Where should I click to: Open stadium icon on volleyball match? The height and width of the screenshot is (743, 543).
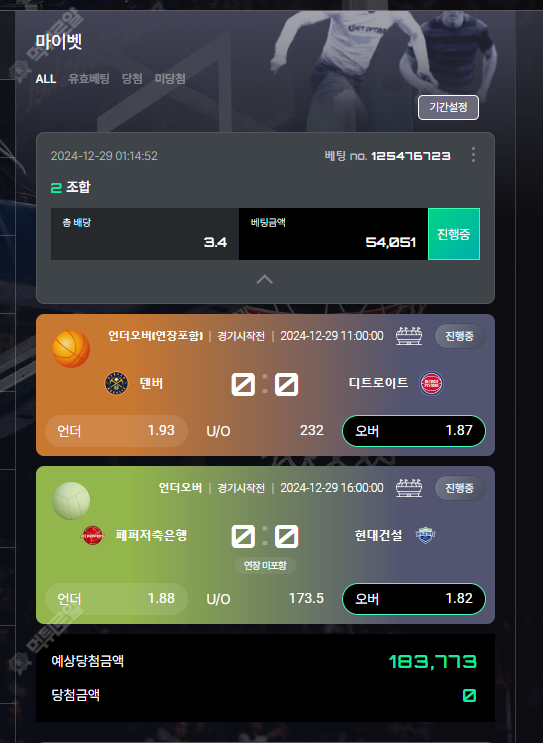tap(409, 488)
